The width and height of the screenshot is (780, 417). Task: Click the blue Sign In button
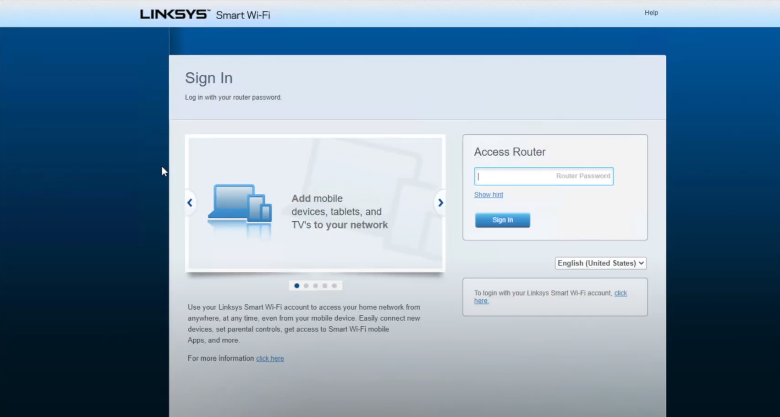coord(502,220)
